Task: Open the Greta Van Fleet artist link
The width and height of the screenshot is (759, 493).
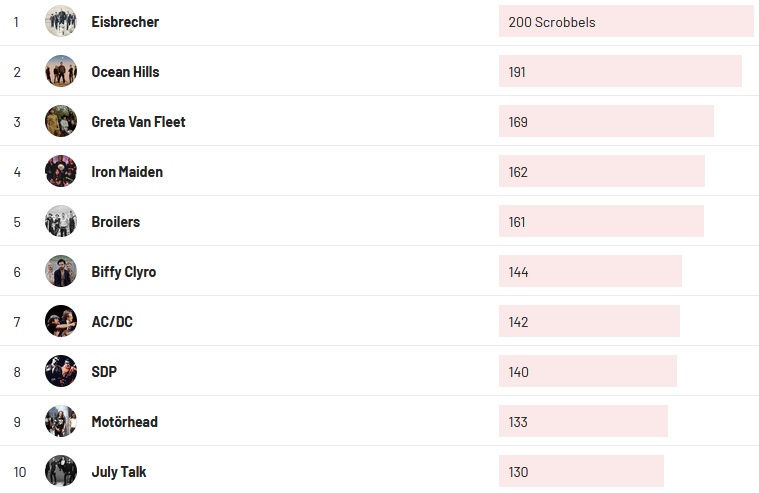Action: click(x=138, y=122)
